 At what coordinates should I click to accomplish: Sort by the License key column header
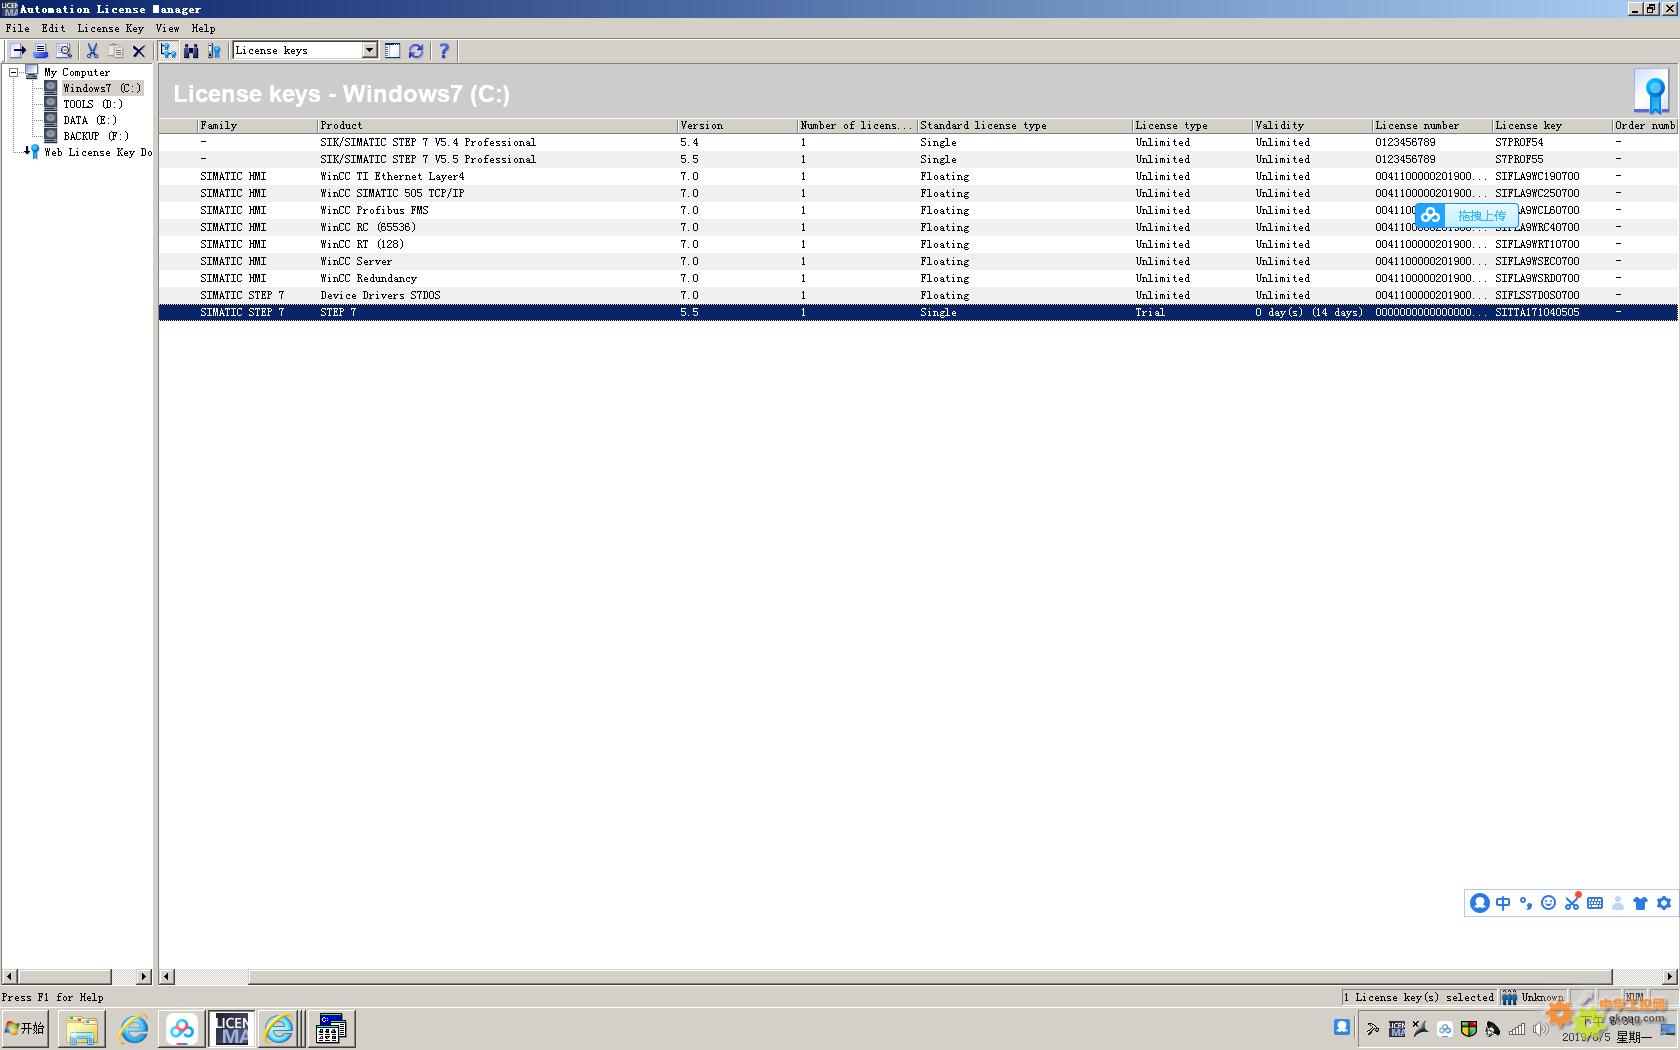[x=1552, y=125]
